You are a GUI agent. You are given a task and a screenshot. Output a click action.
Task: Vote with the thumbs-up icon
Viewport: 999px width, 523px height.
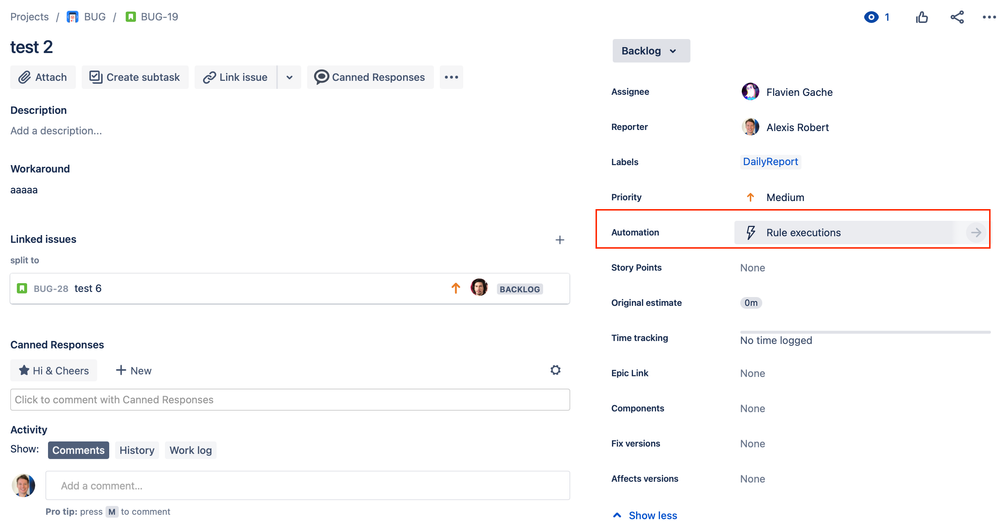click(x=922, y=17)
